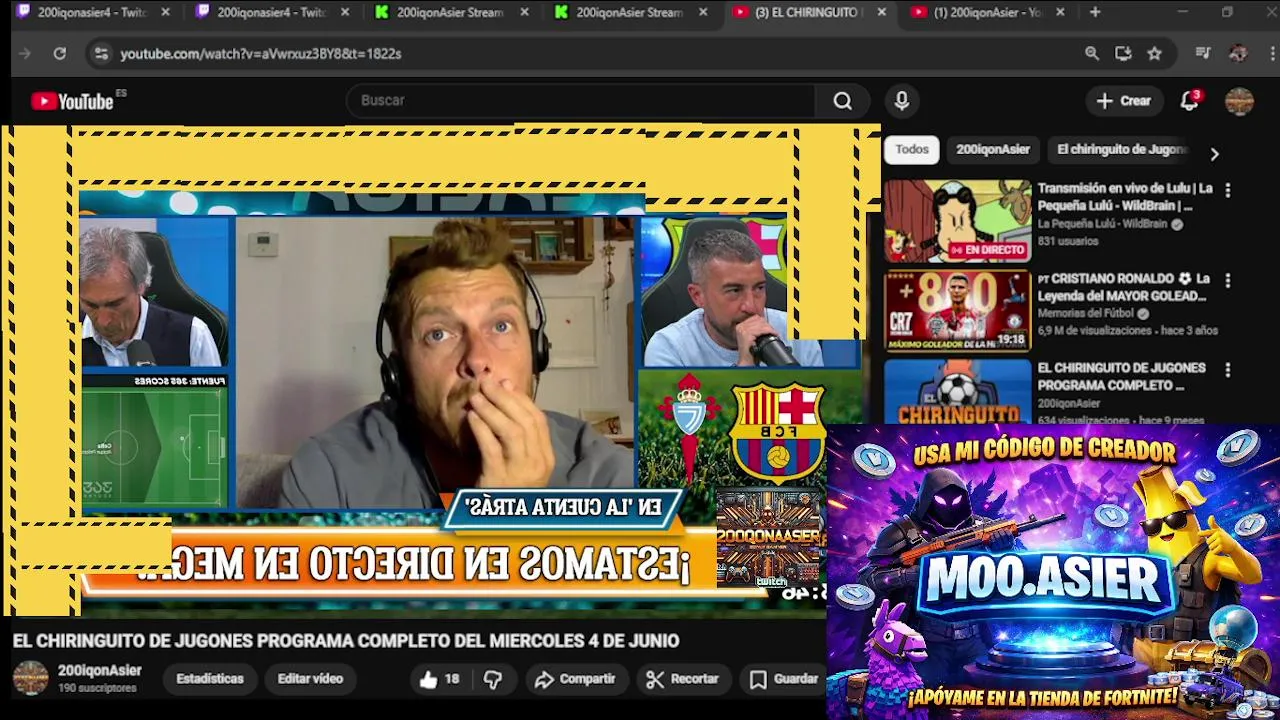Open the Chrome profile avatar in the toolbar

(1238, 53)
